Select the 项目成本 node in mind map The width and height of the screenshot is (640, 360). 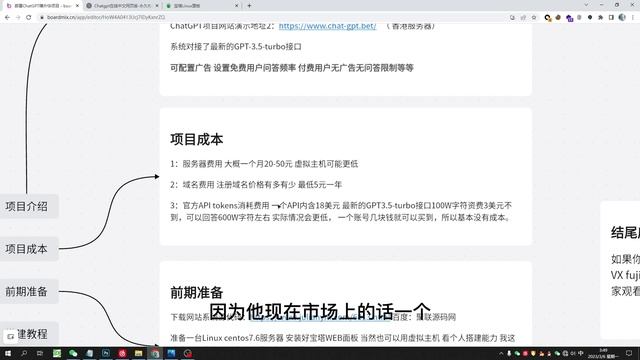coord(27,249)
